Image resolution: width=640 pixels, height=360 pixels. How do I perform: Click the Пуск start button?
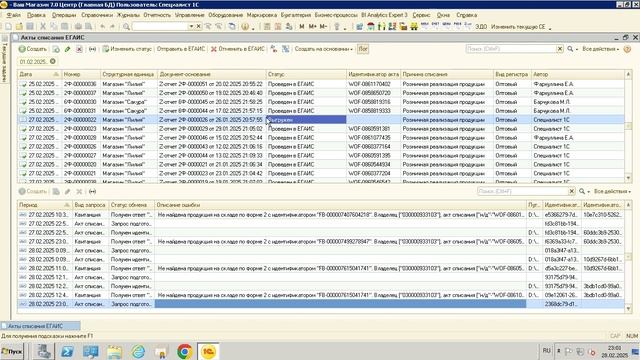click(12, 351)
